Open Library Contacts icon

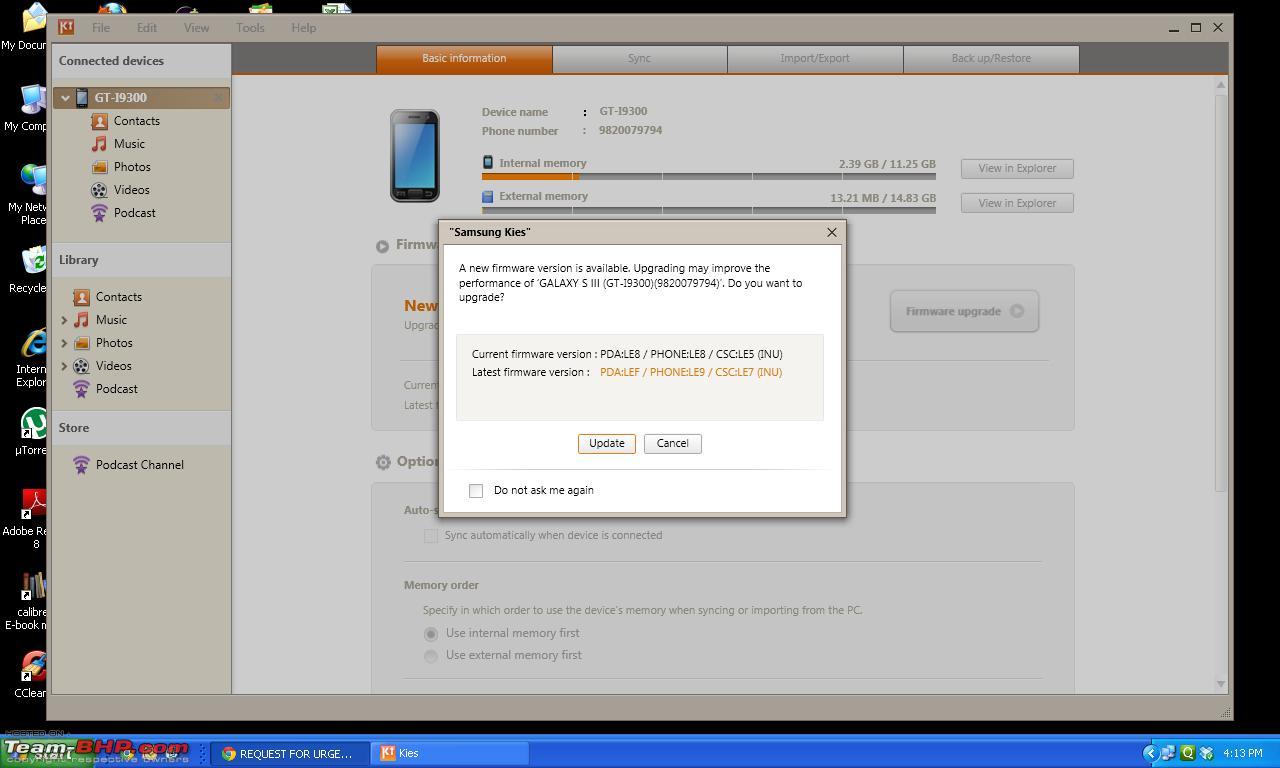coord(81,297)
